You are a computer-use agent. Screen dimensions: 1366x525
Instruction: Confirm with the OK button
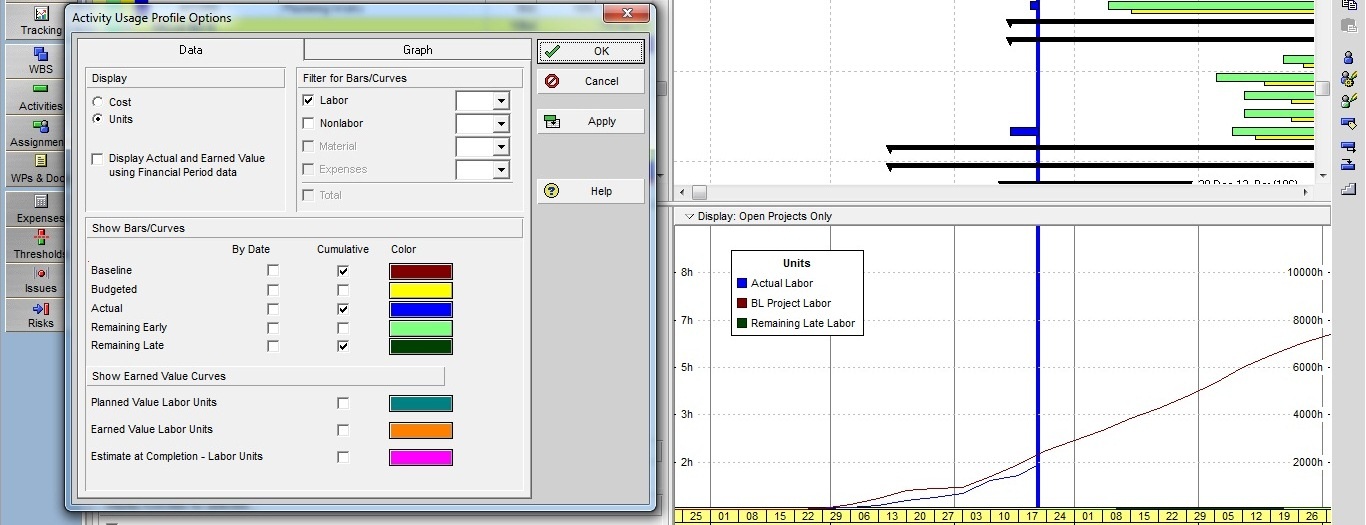point(590,51)
